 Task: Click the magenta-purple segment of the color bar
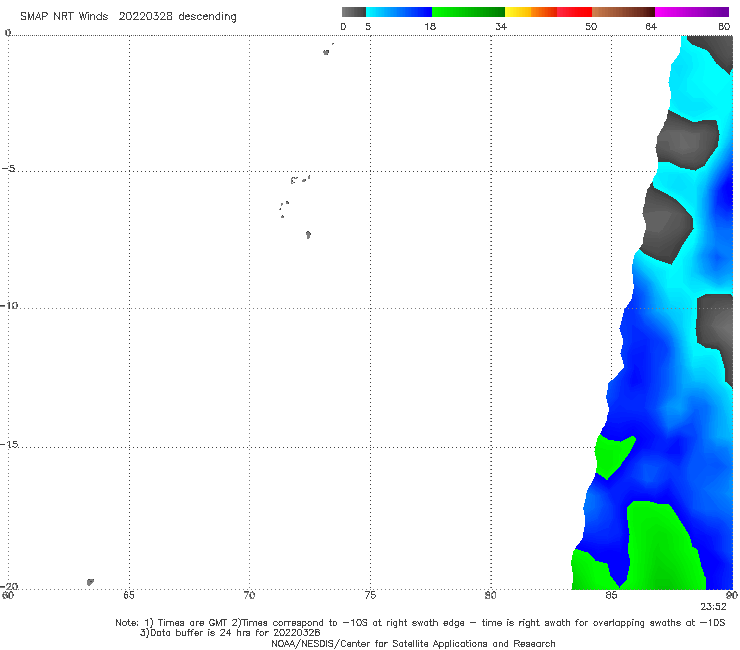(x=692, y=12)
